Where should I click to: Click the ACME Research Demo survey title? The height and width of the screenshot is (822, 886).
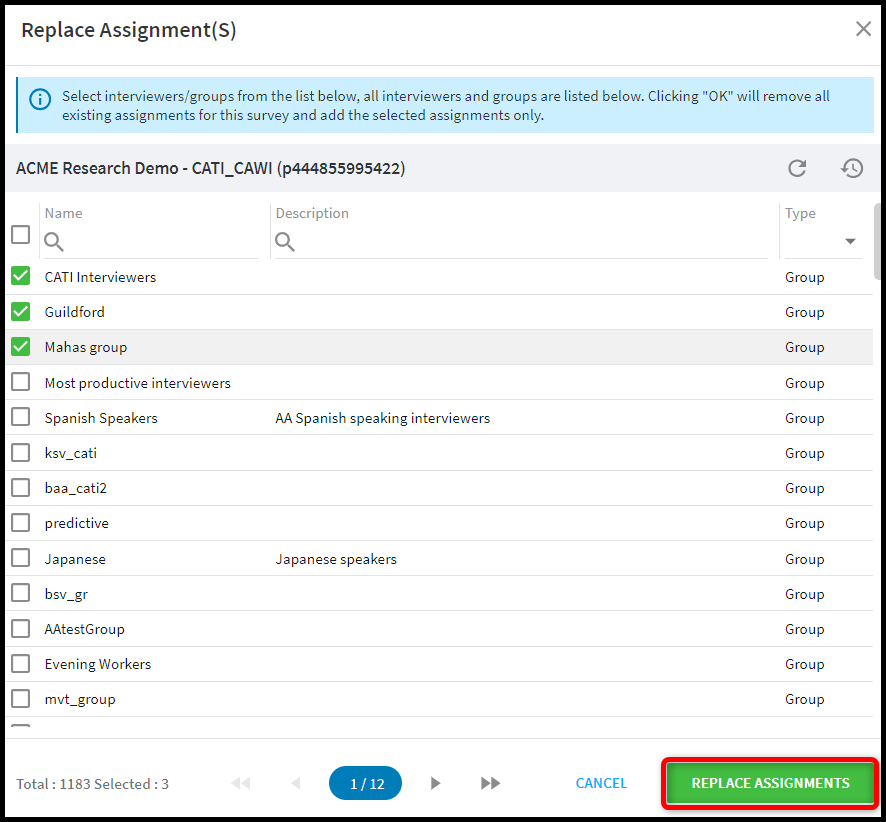point(210,168)
